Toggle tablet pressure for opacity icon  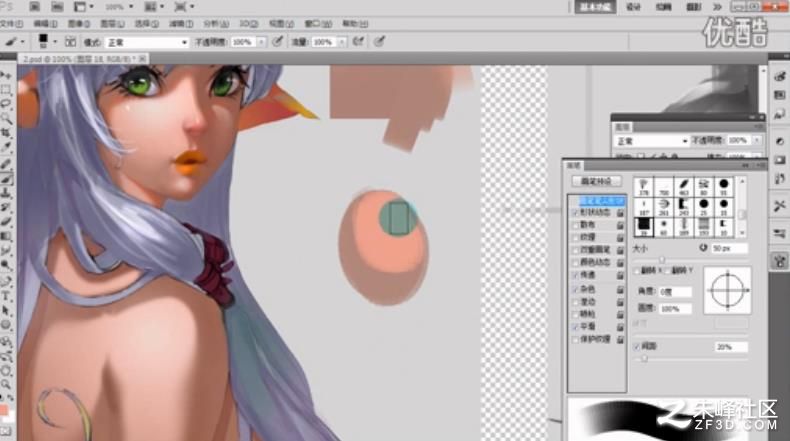coord(277,42)
